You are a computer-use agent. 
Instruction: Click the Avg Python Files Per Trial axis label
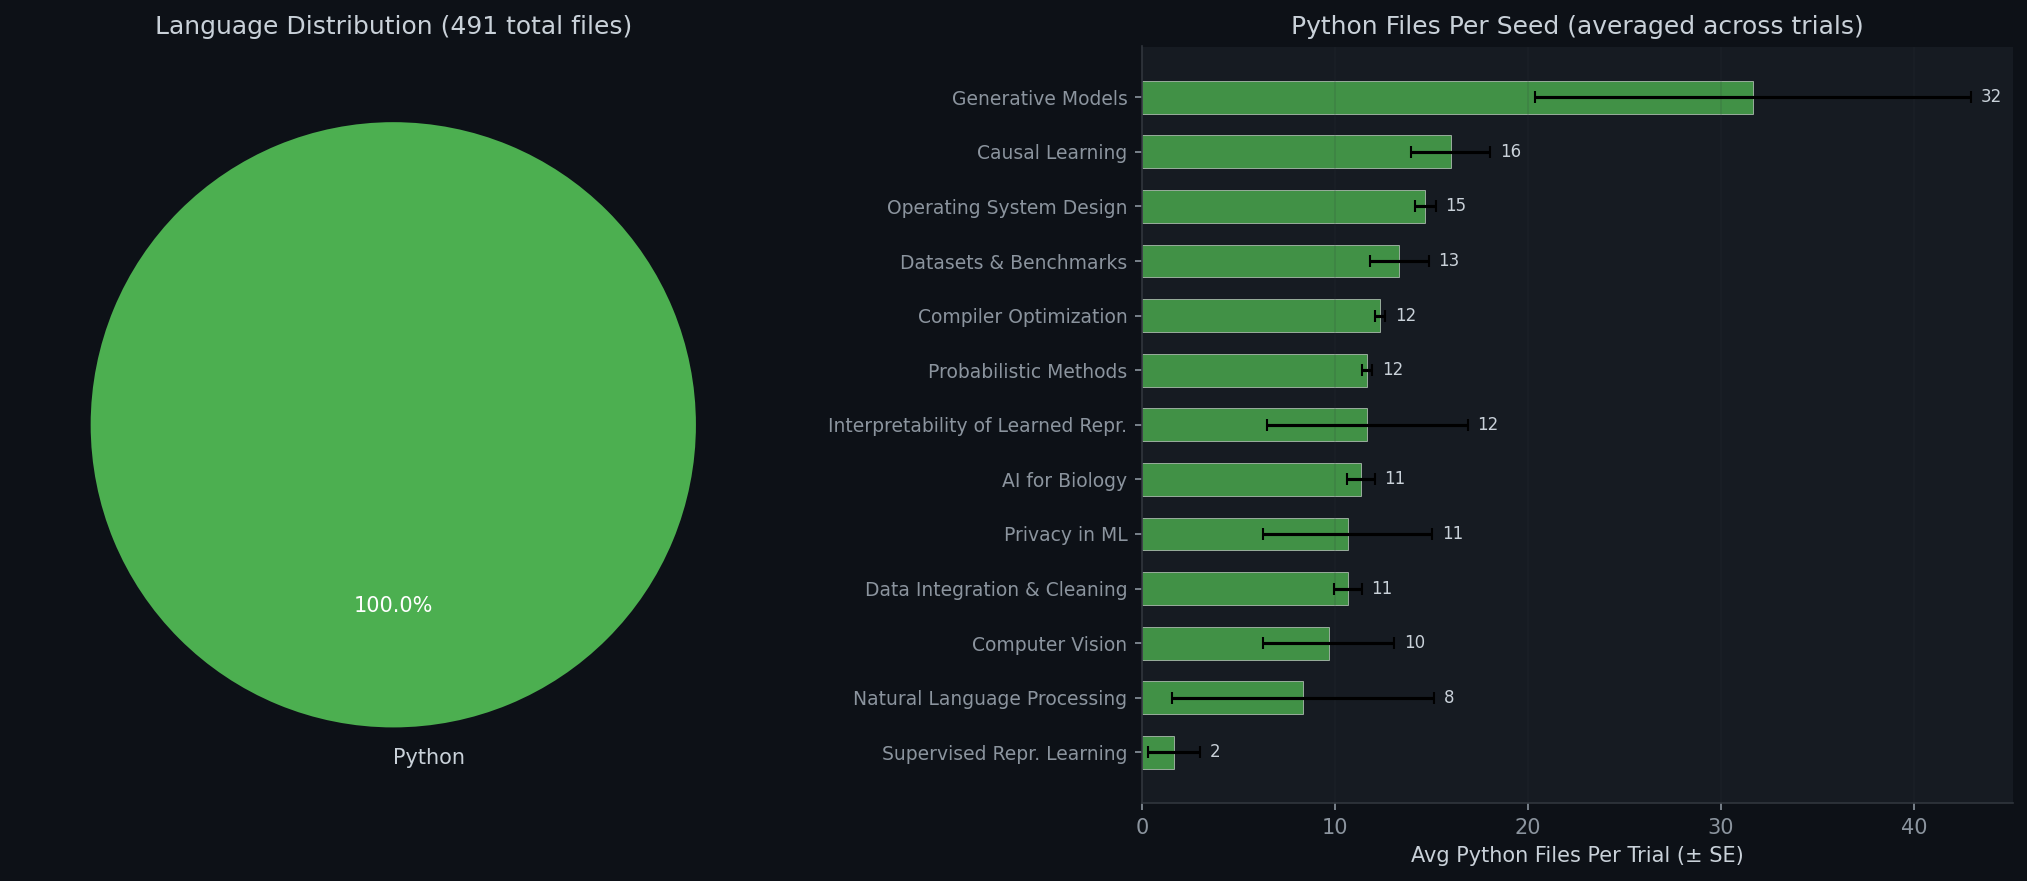[x=1576, y=855]
